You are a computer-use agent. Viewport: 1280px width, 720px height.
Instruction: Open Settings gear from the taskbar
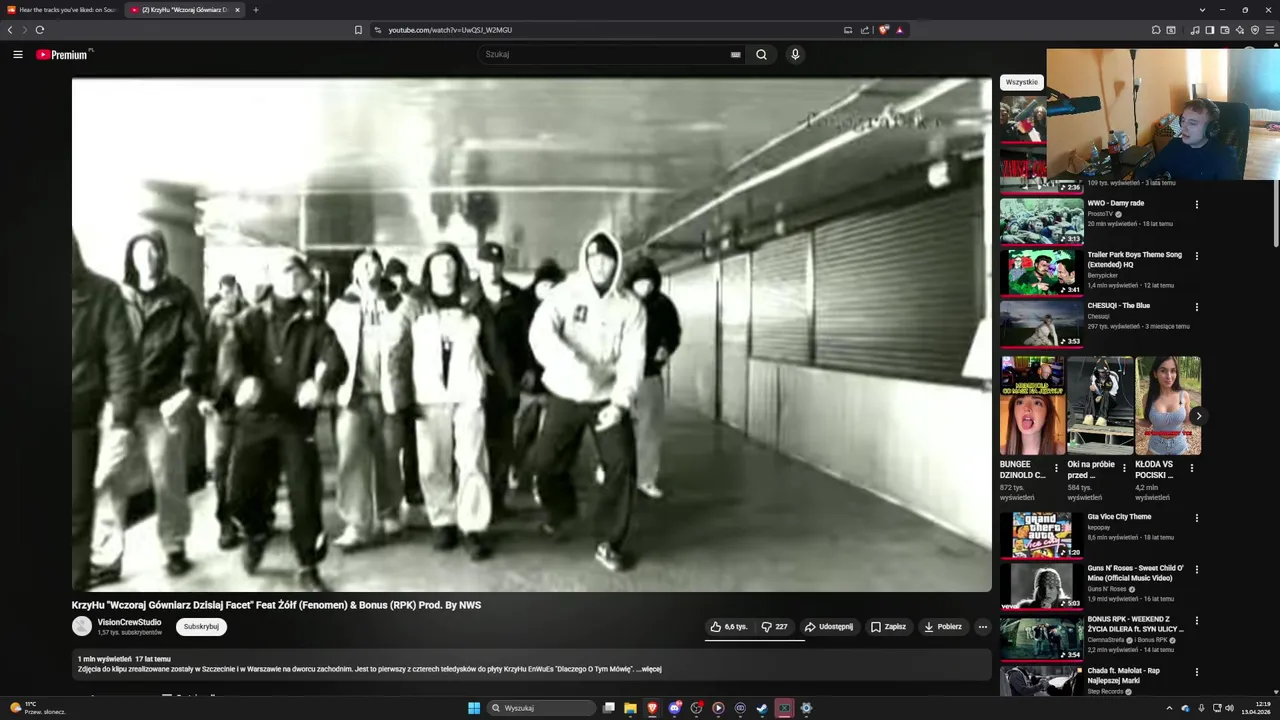806,708
